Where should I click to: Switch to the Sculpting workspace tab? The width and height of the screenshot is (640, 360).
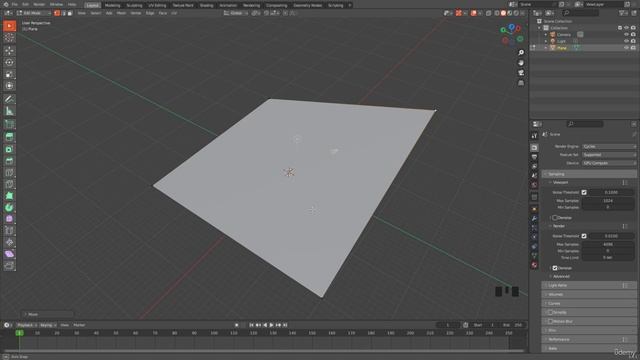pyautogui.click(x=134, y=5)
